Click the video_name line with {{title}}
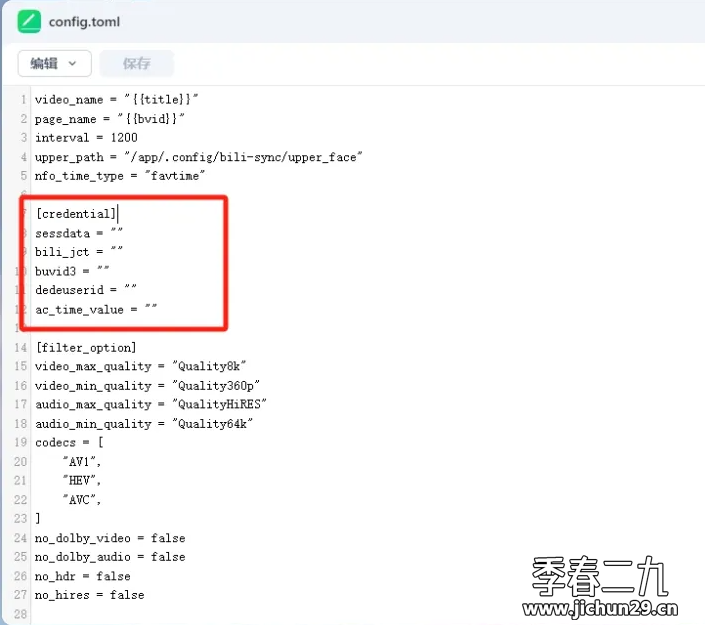This screenshot has height=625, width=705. tap(116, 99)
